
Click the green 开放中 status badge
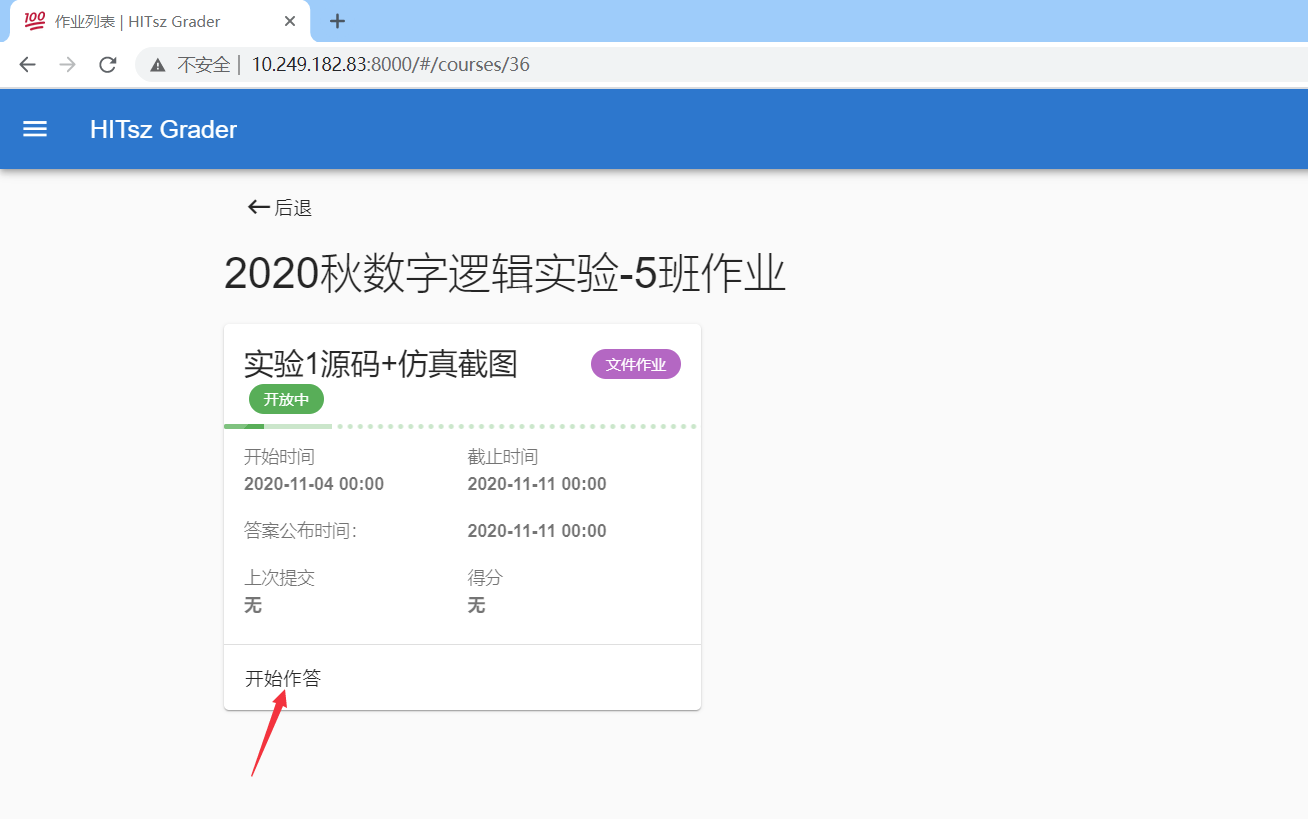286,400
